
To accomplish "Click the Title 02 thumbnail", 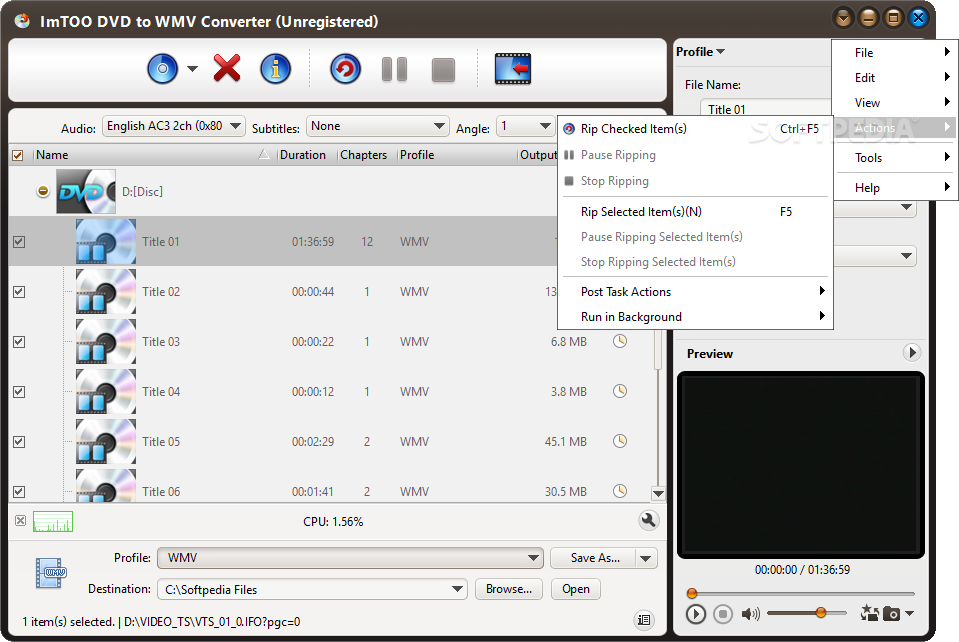I will pyautogui.click(x=106, y=292).
